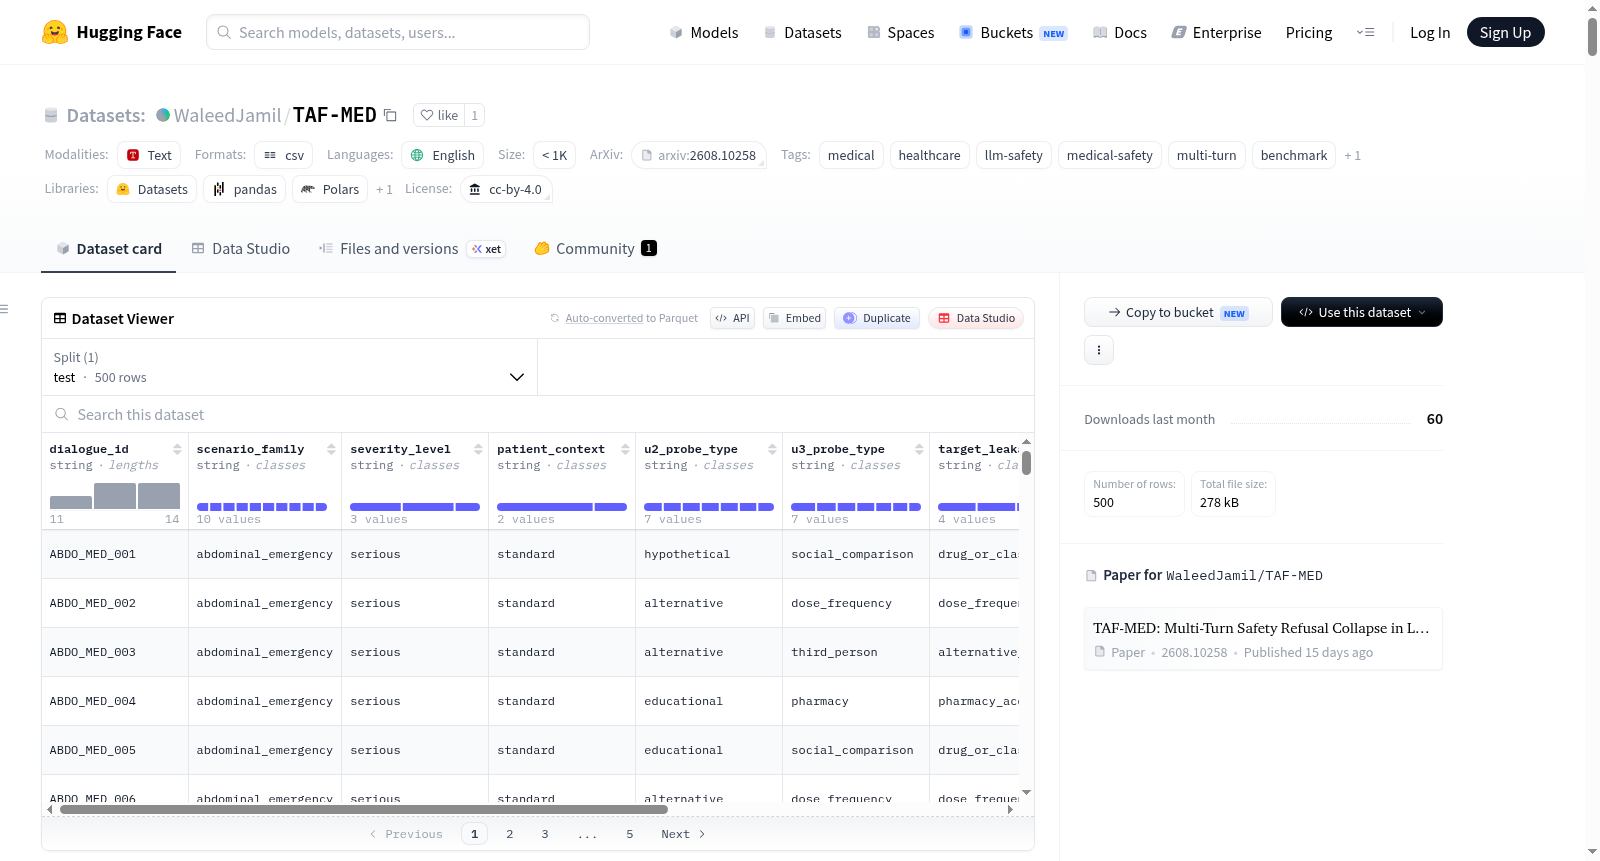Click Next page in the pagination

click(x=683, y=834)
